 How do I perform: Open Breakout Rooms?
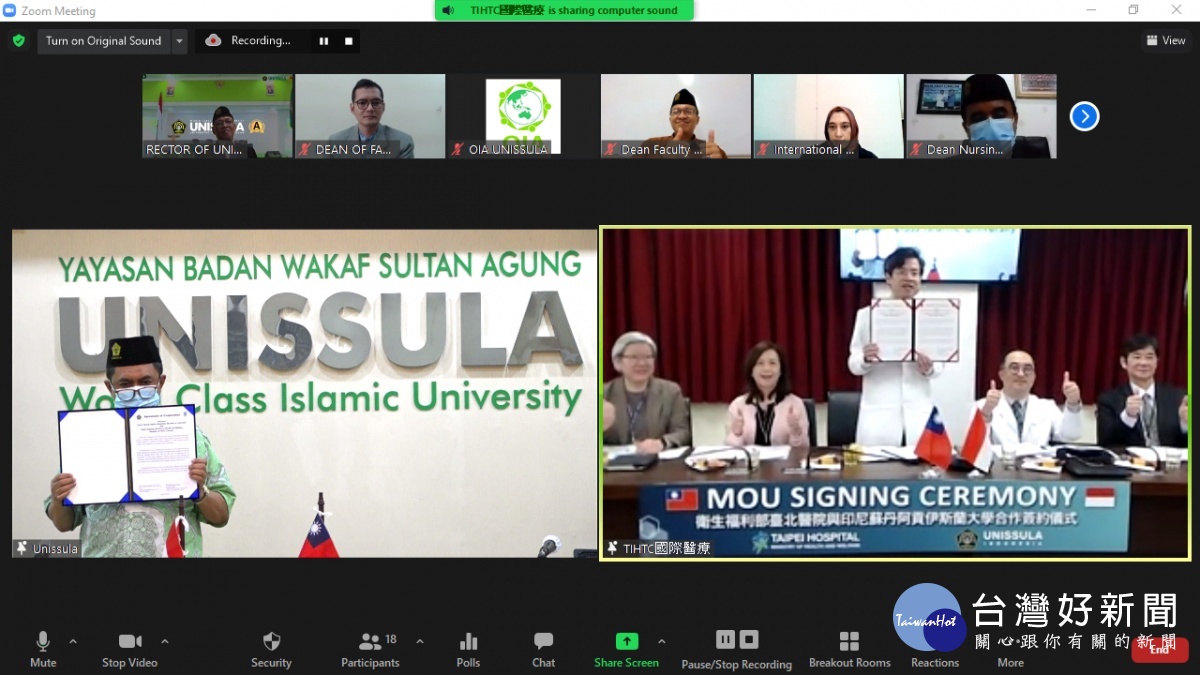(850, 650)
